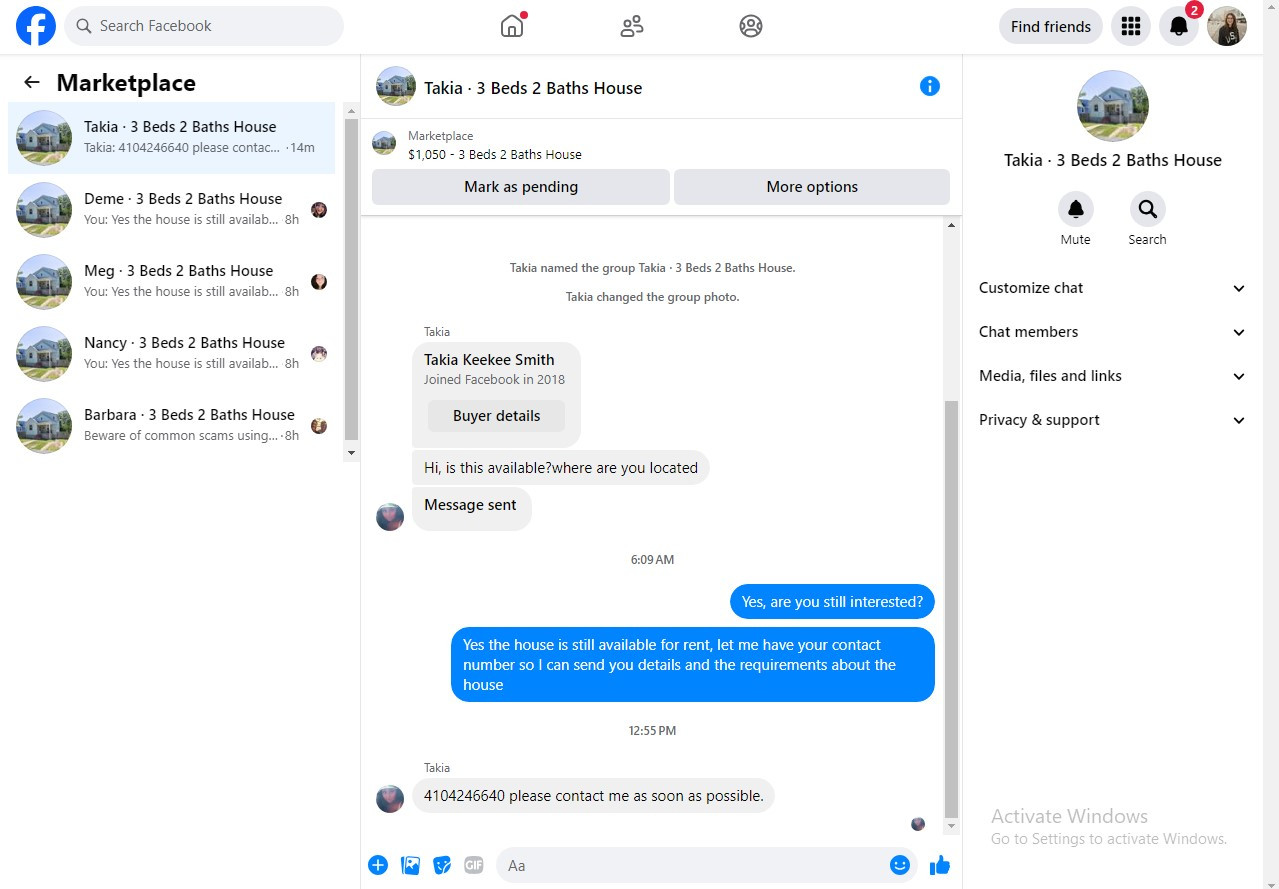
Task: Expand Chat members section
Action: (x=1113, y=332)
